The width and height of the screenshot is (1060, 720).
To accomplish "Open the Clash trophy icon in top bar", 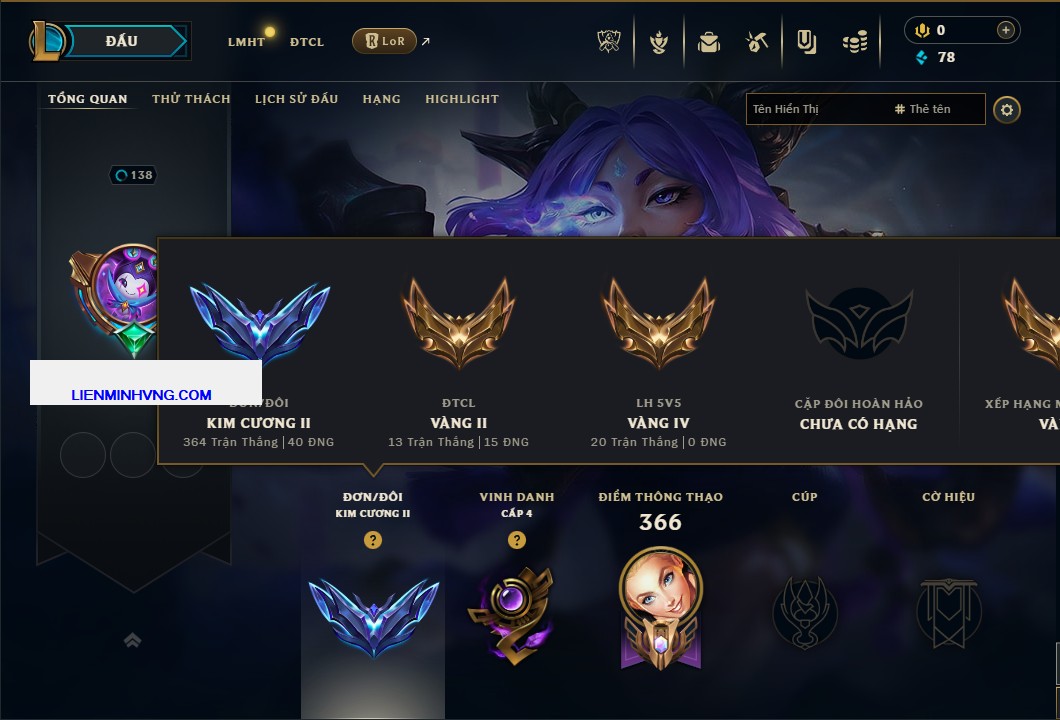I will coord(608,41).
